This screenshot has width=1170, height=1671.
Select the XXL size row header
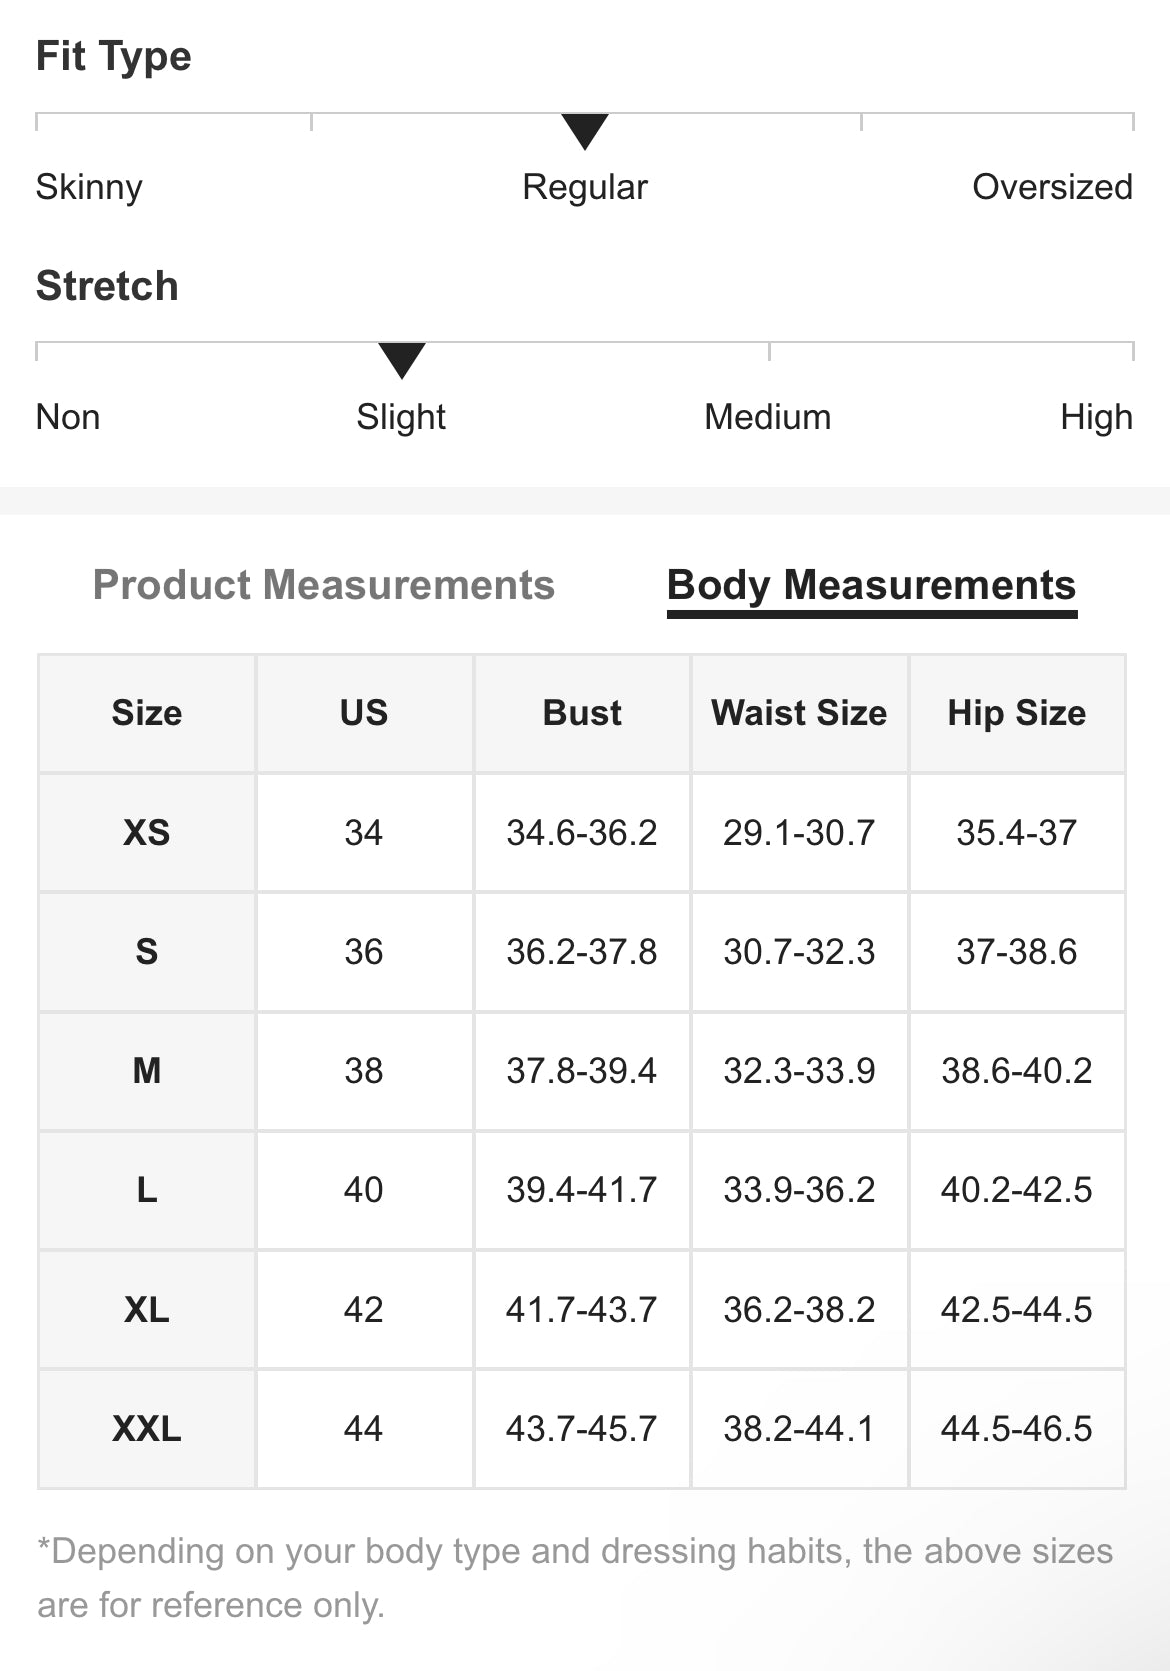[147, 1428]
